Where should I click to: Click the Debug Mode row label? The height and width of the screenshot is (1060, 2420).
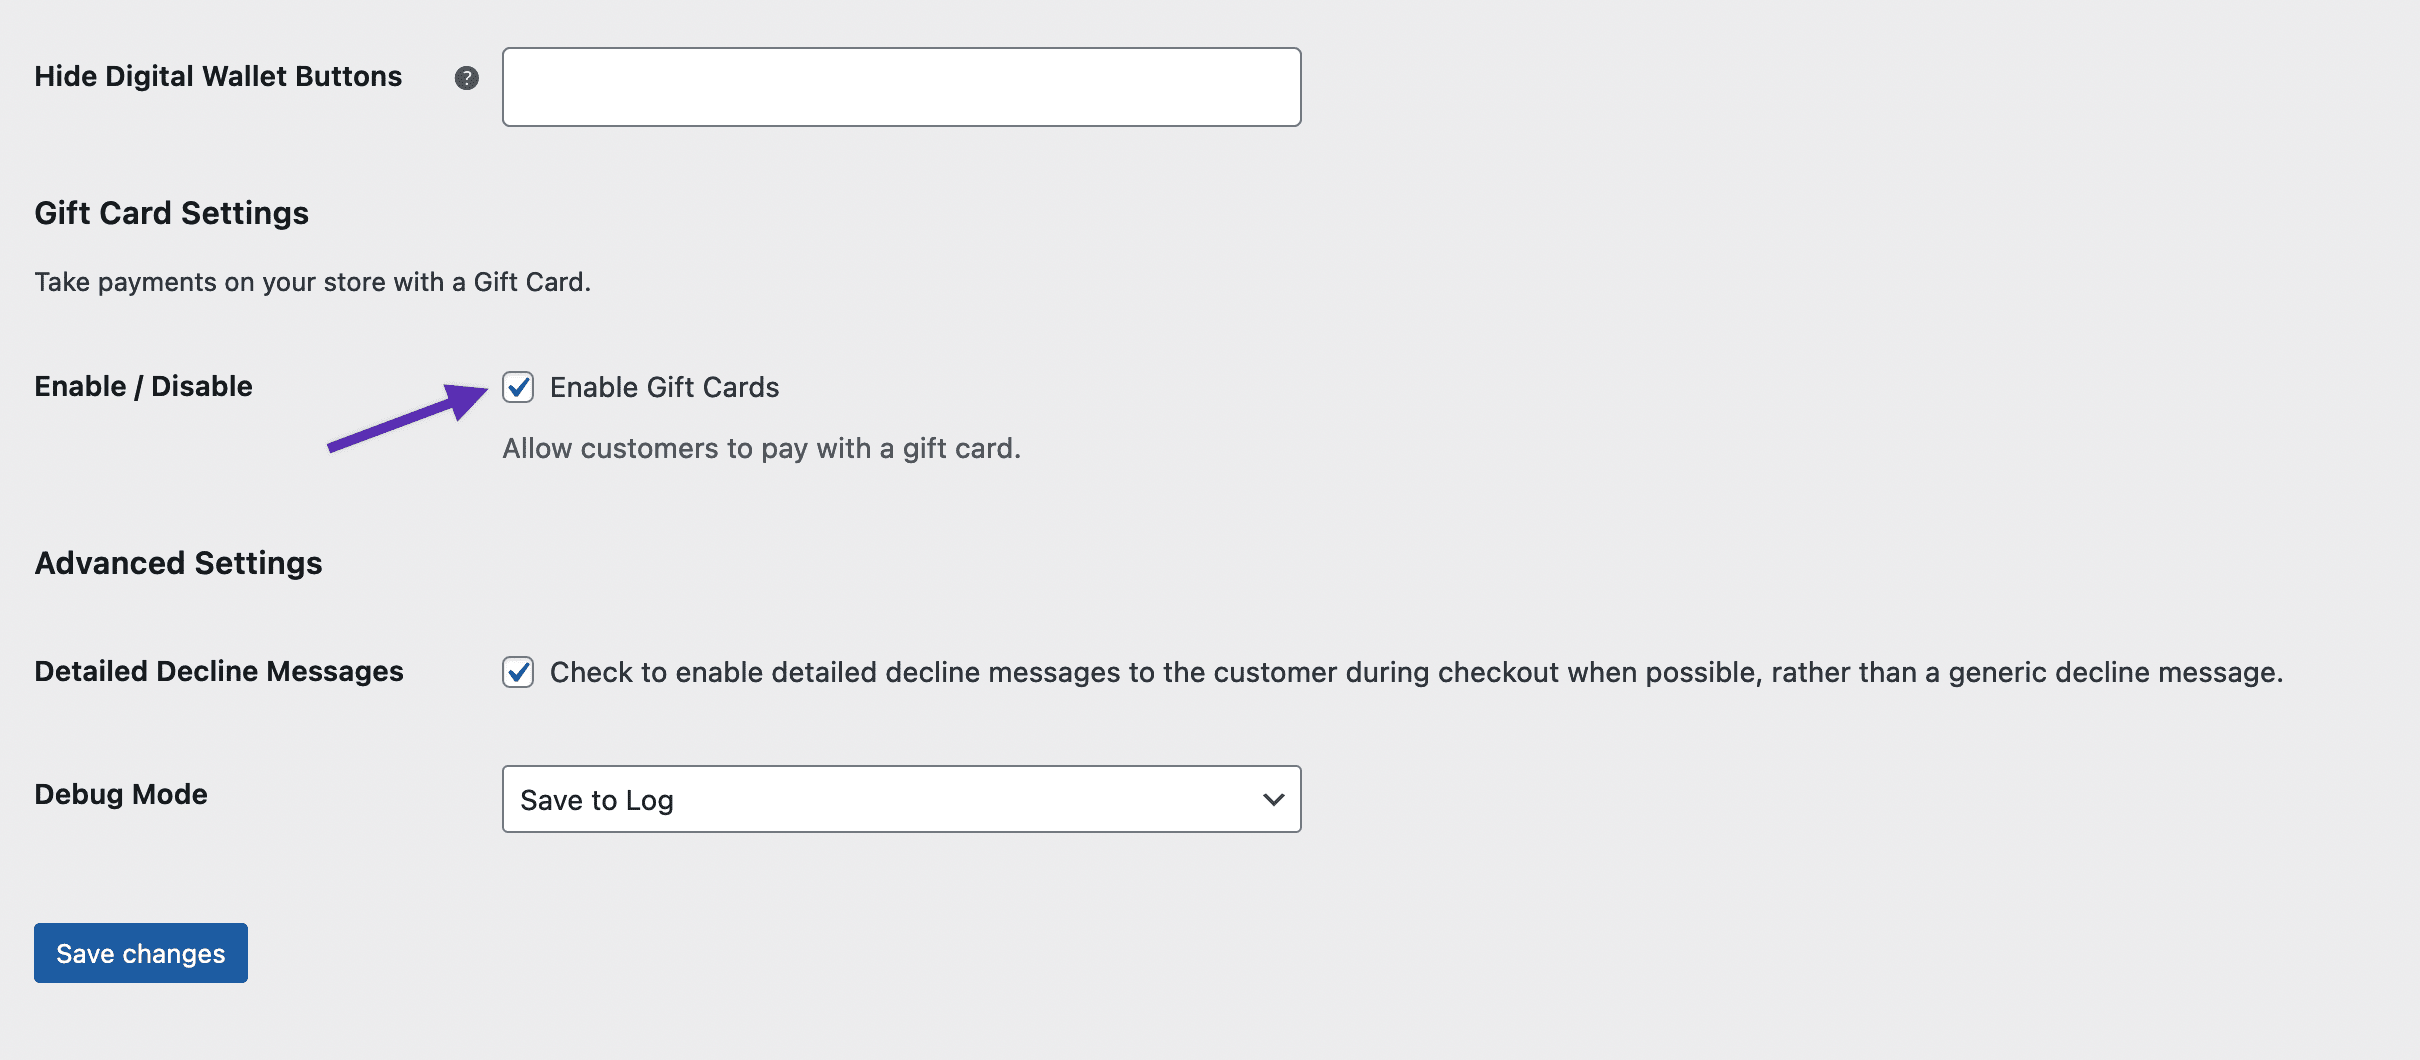121,794
